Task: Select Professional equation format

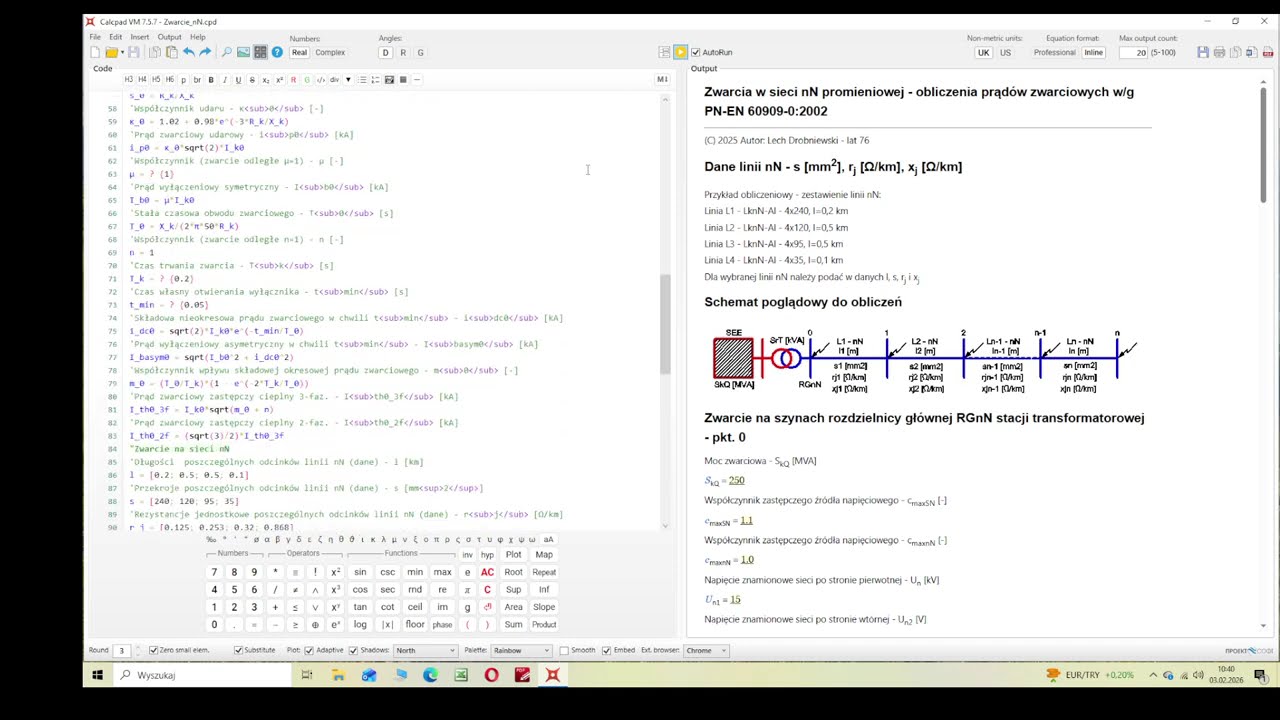Action: 1055,52
